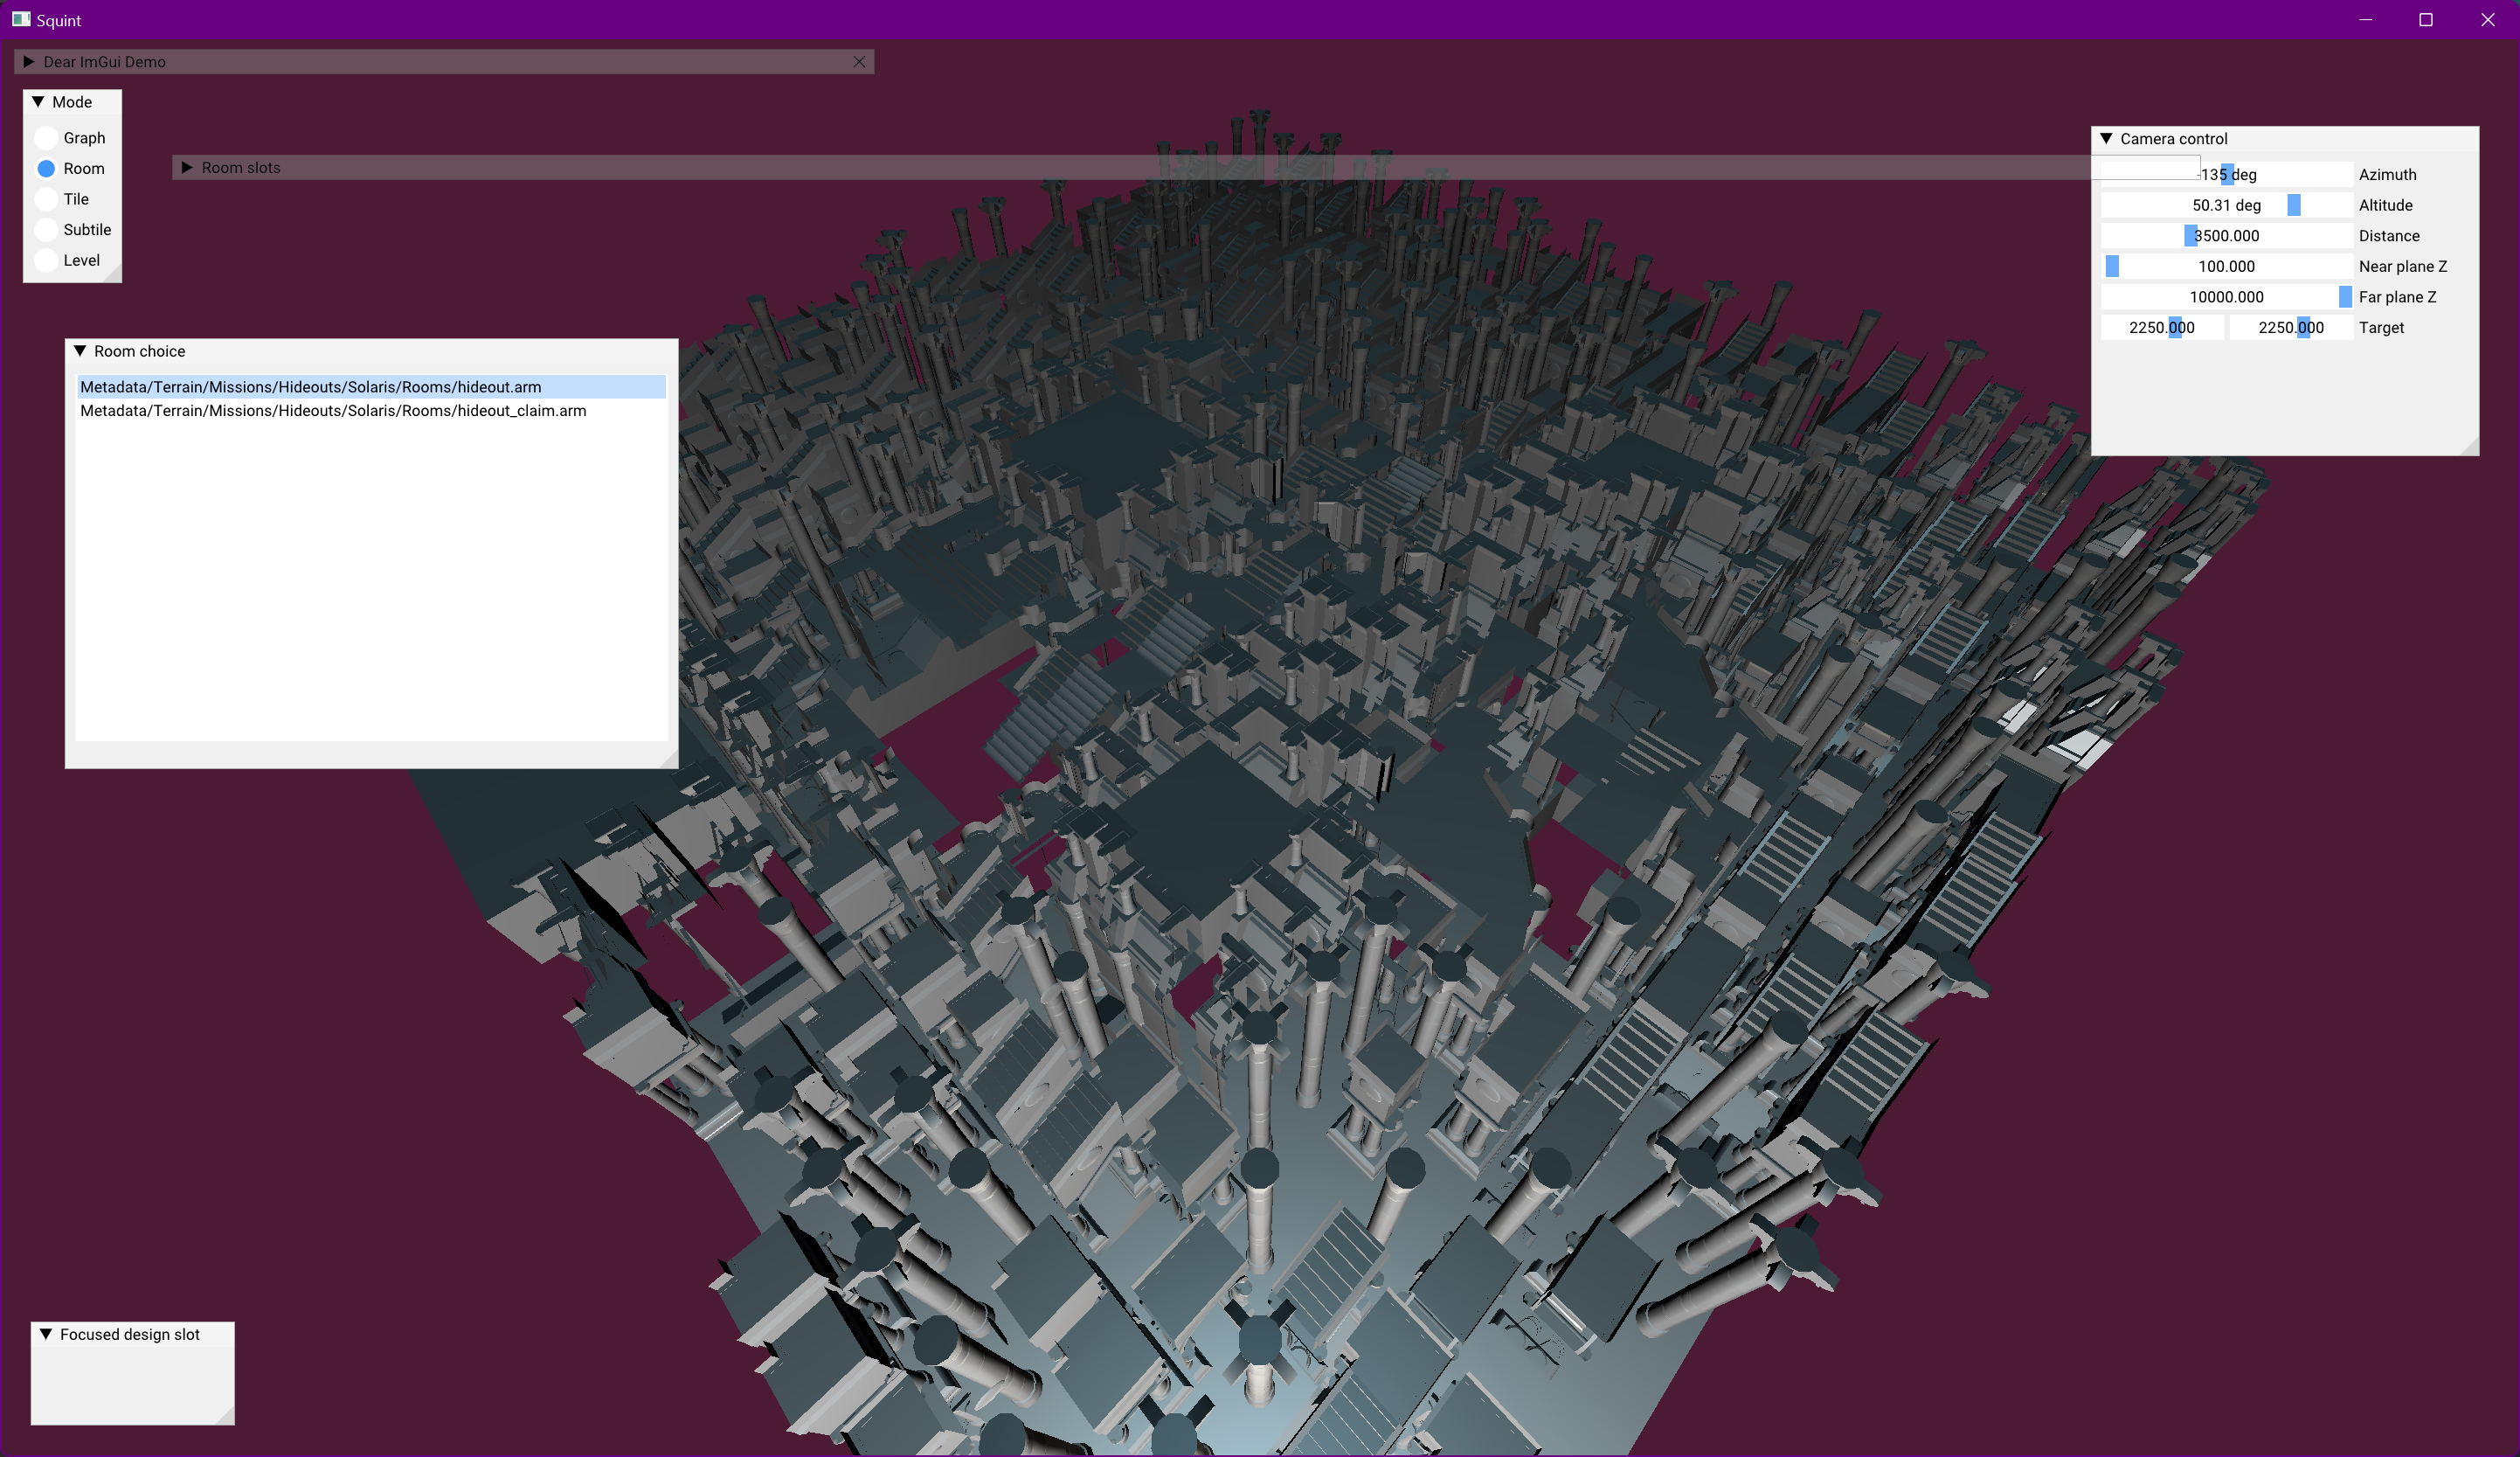Collapse the Room choice window
Image resolution: width=2520 pixels, height=1457 pixels.
(80, 351)
